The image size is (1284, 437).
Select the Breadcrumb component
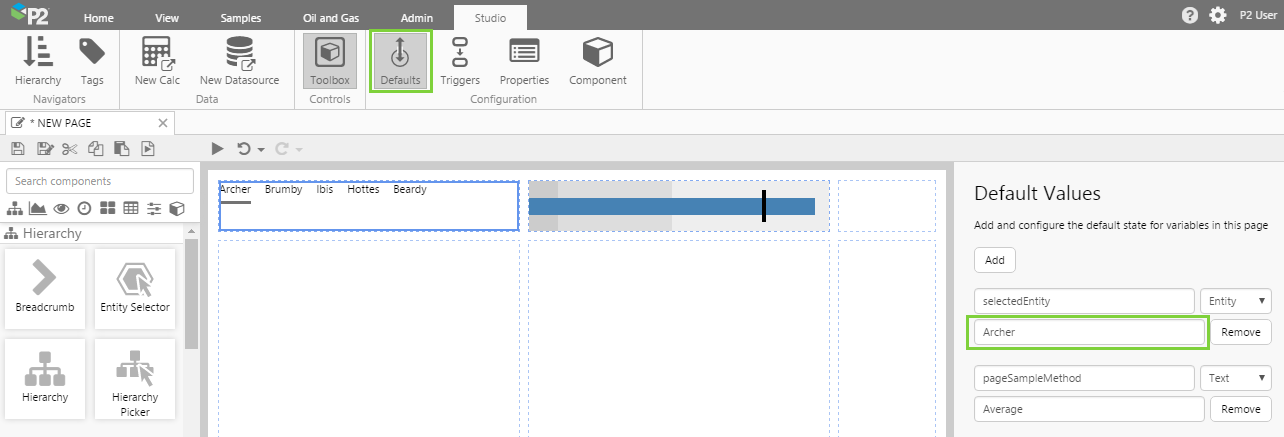pos(45,288)
